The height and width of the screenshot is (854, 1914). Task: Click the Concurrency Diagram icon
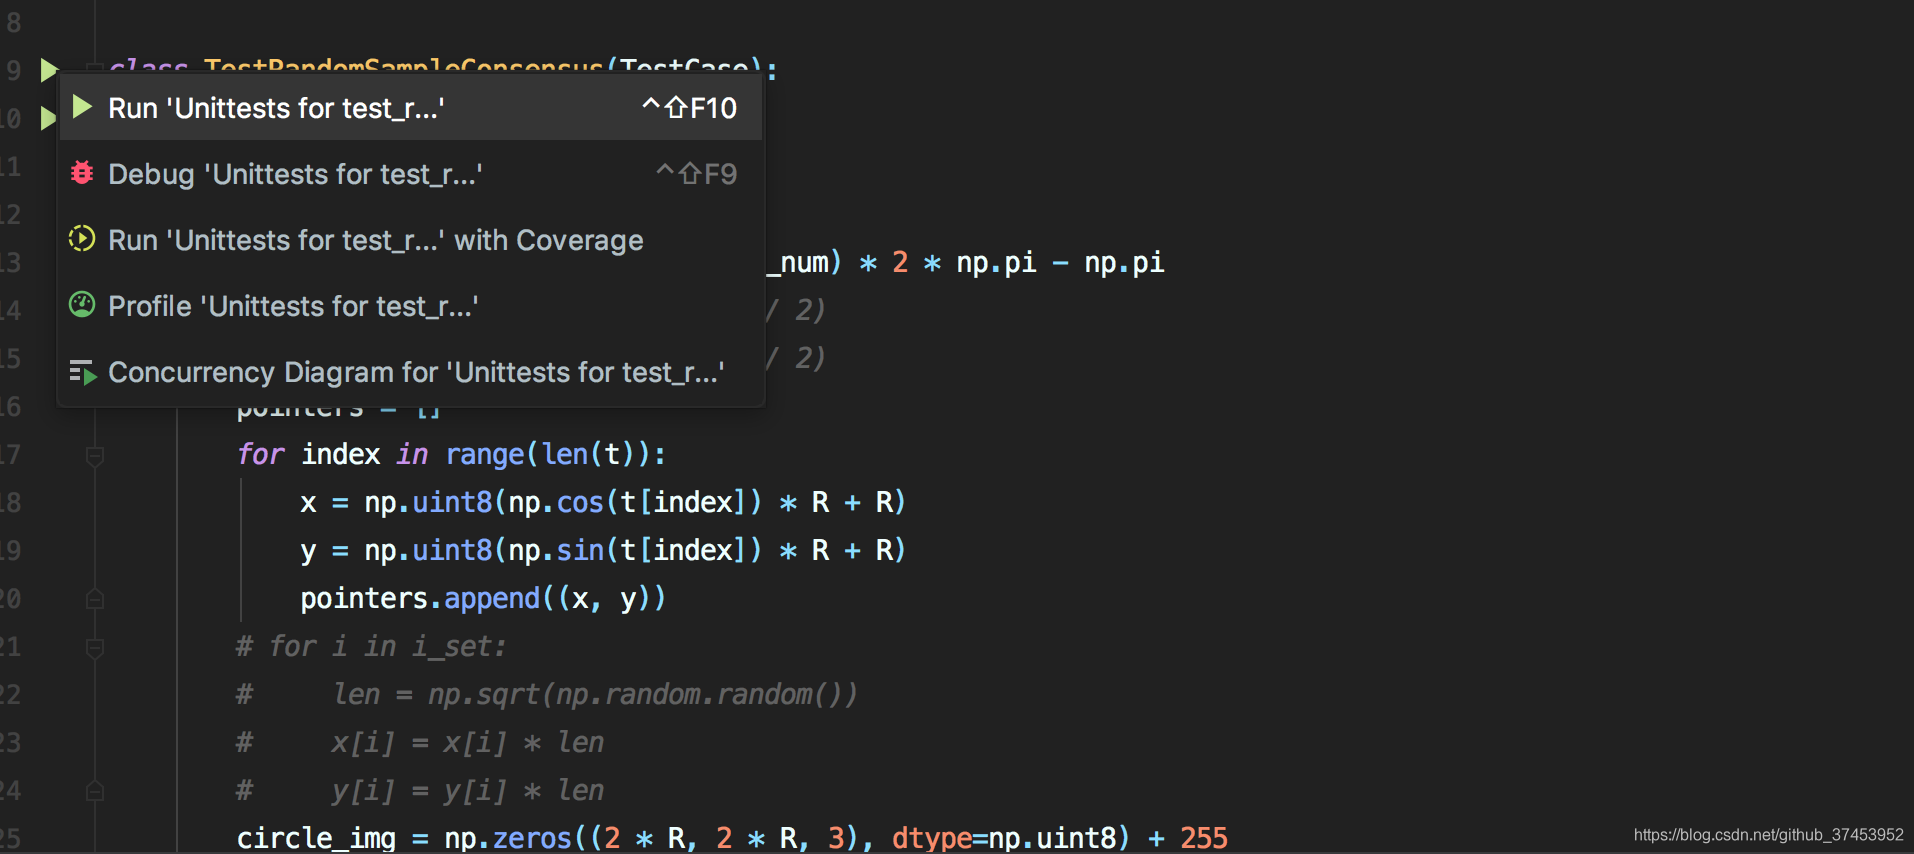(83, 372)
